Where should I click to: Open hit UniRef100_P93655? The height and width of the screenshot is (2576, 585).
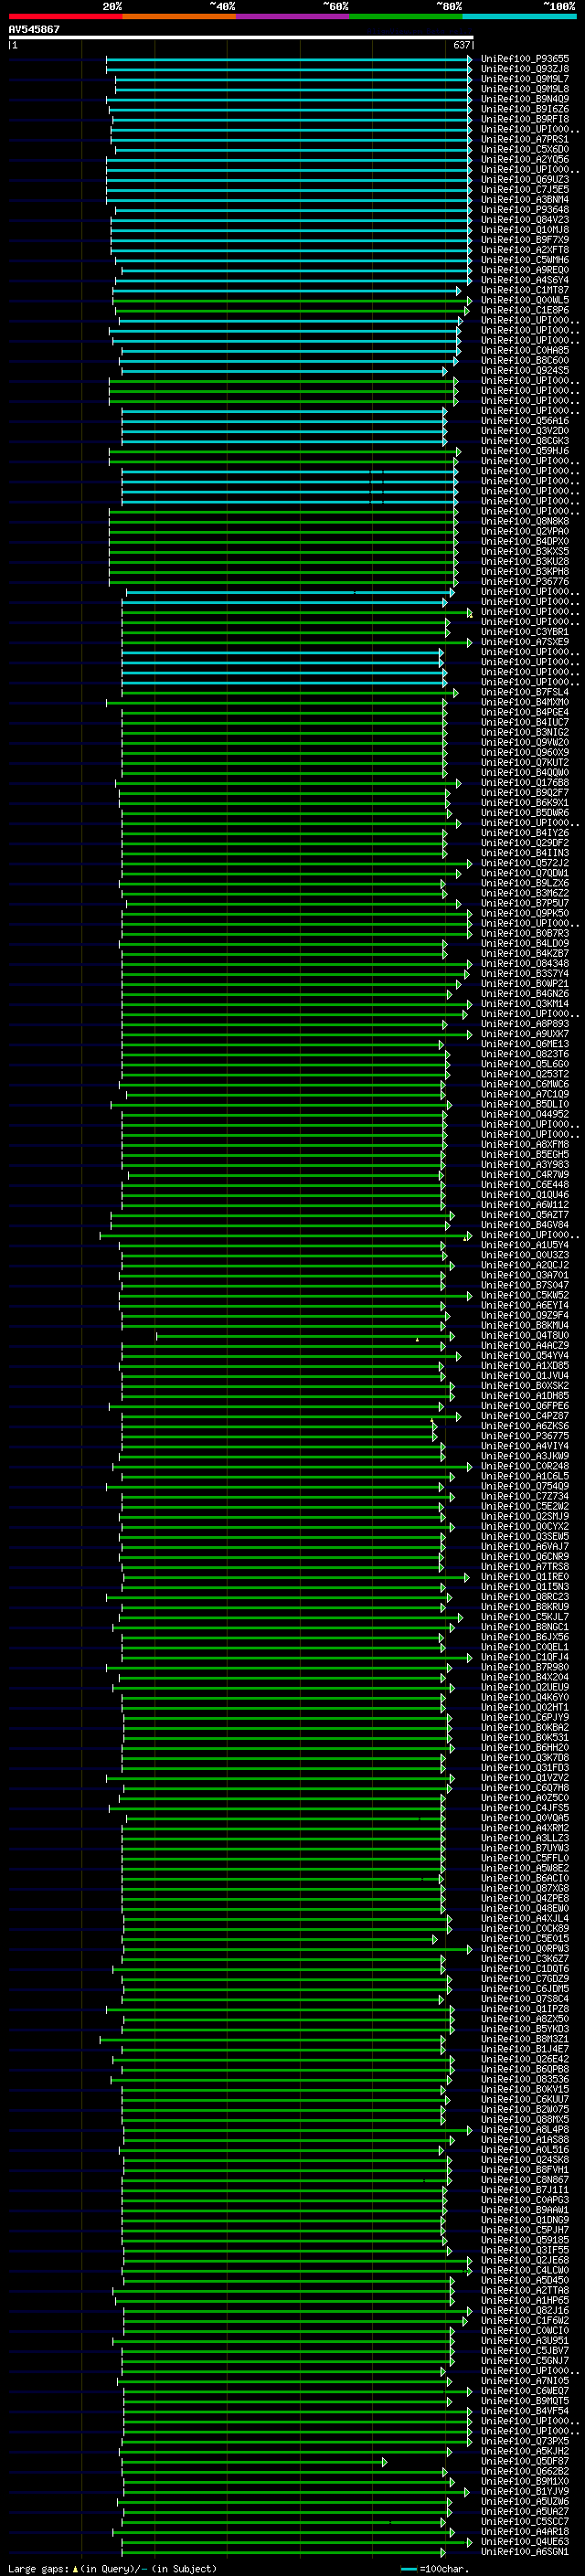[525, 59]
